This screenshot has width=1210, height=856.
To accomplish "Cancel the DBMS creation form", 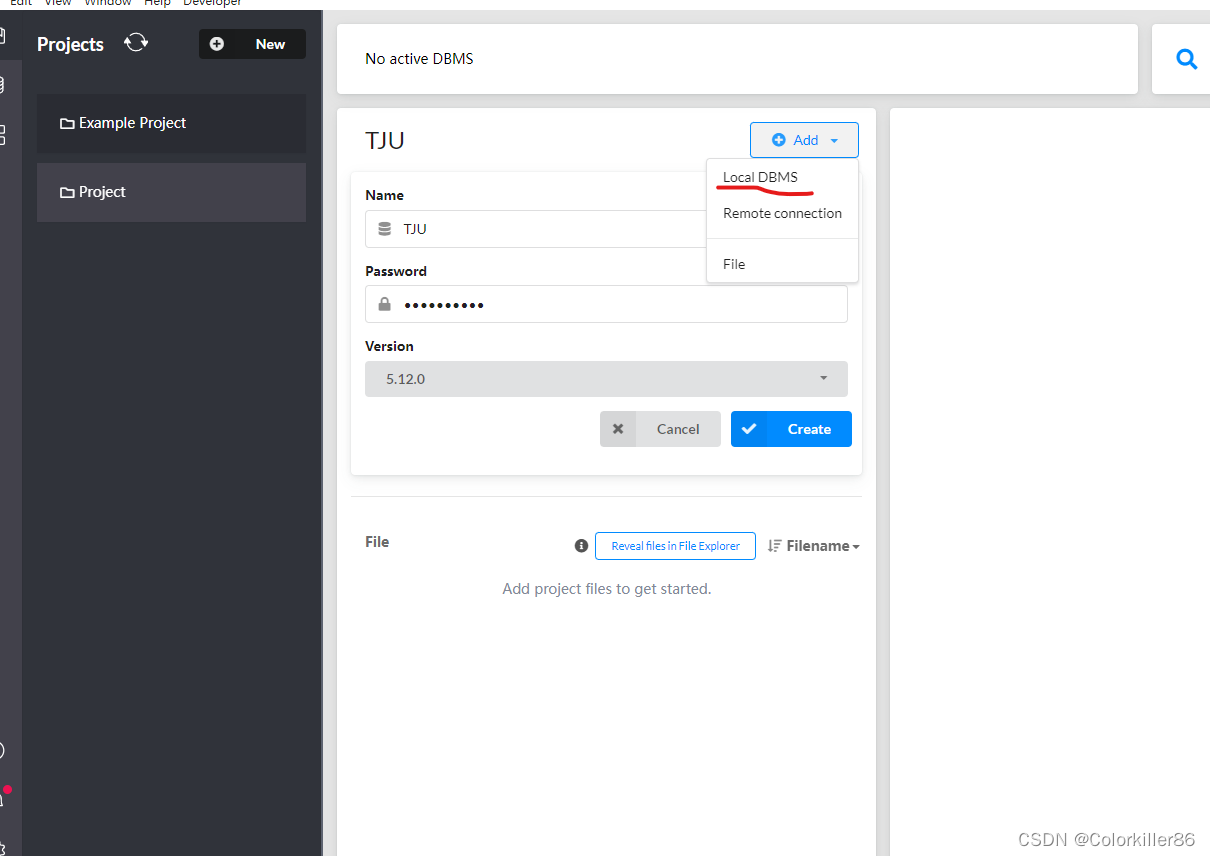I will [660, 428].
